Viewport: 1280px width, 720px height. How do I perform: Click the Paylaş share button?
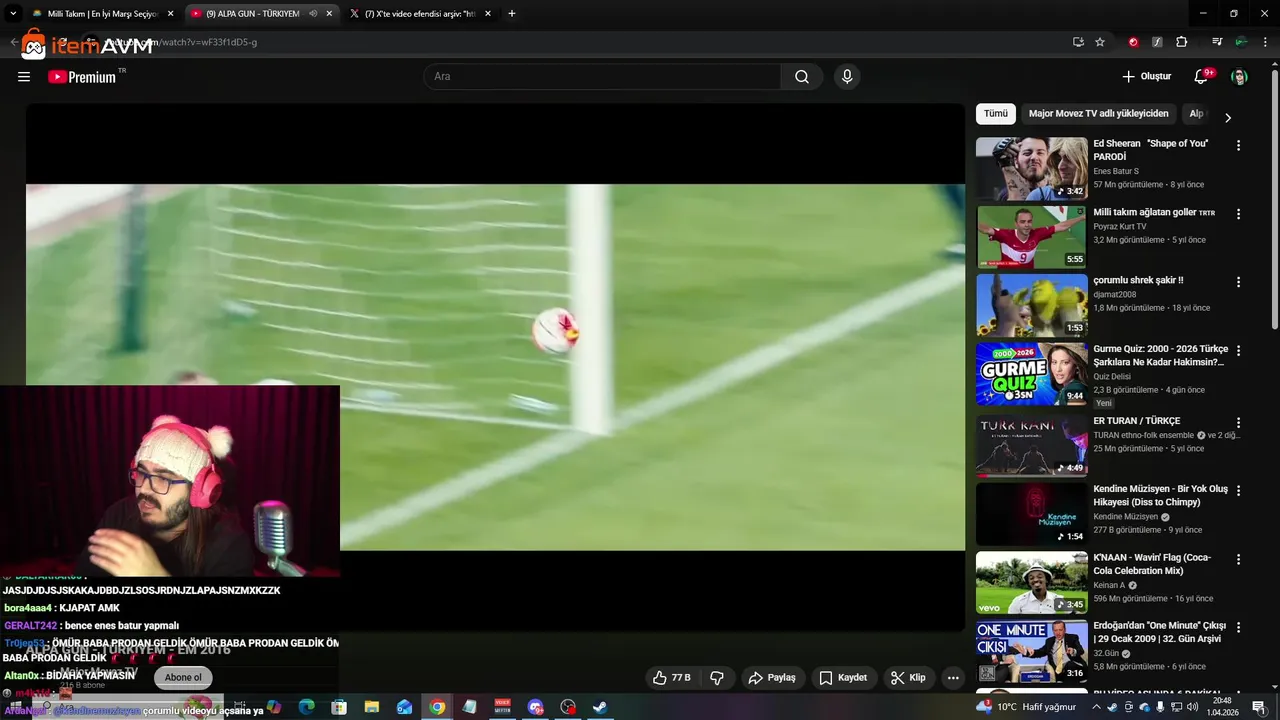(772, 678)
